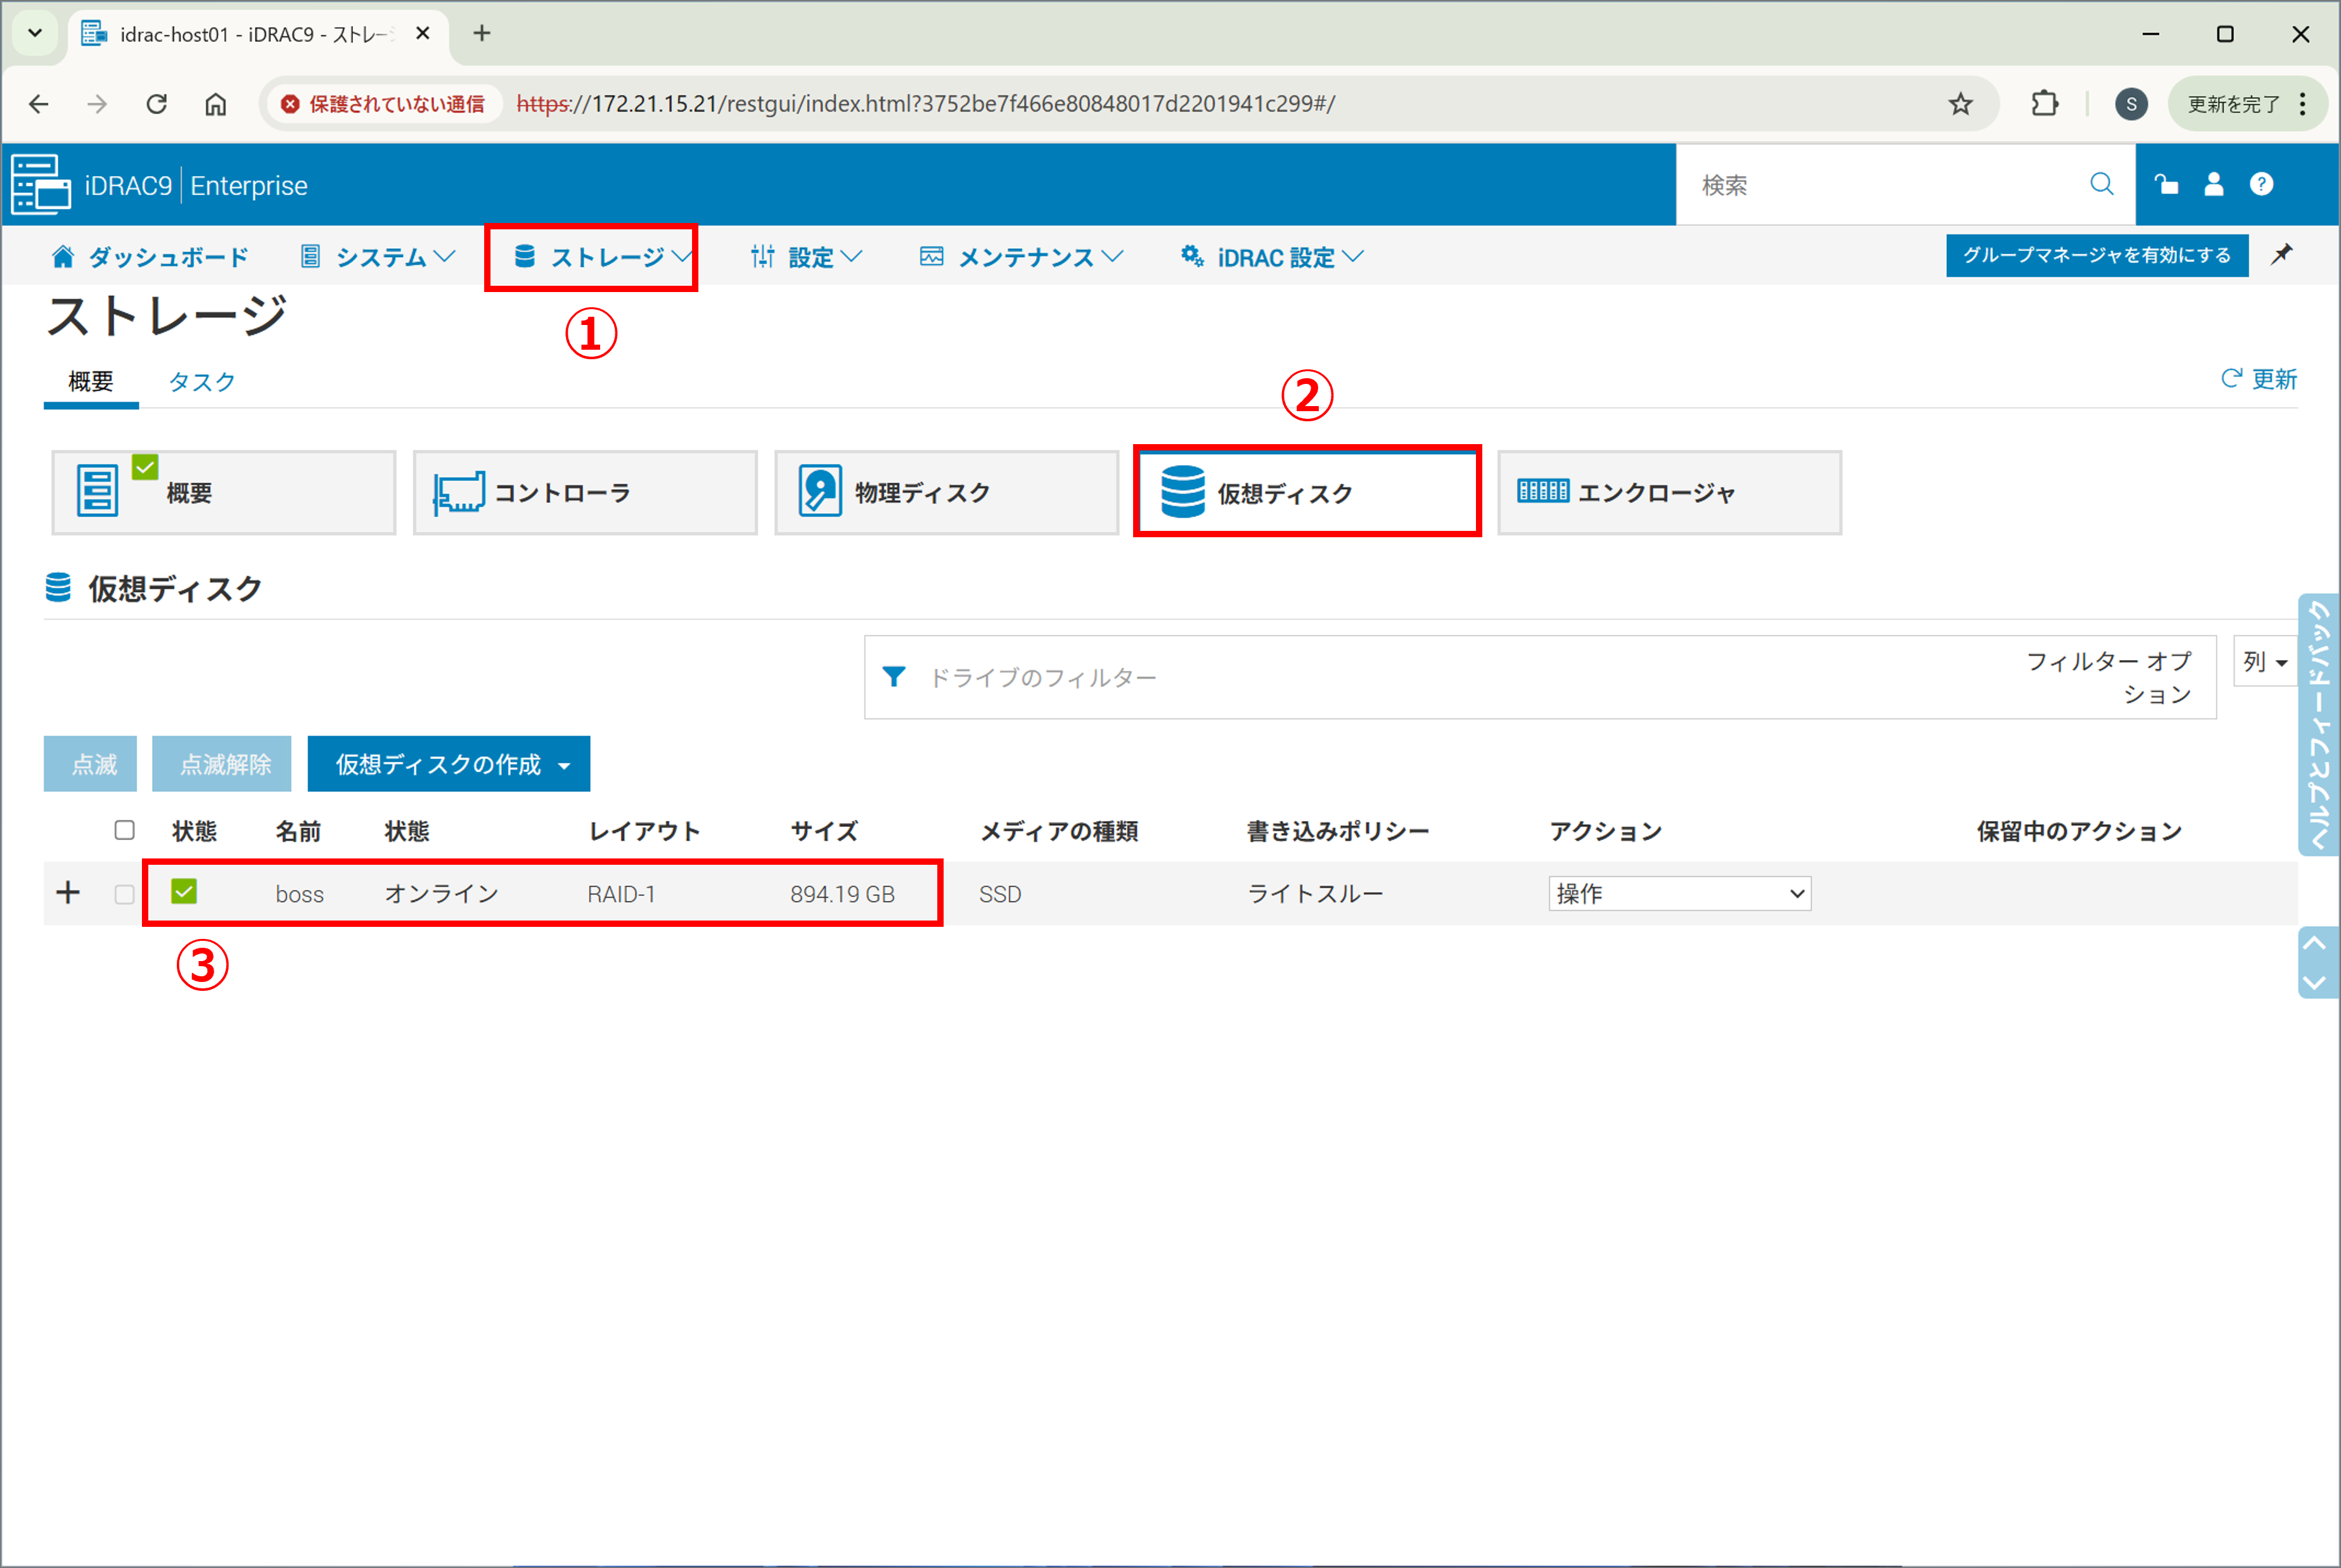Click the 更新 refresh link

click(2259, 379)
